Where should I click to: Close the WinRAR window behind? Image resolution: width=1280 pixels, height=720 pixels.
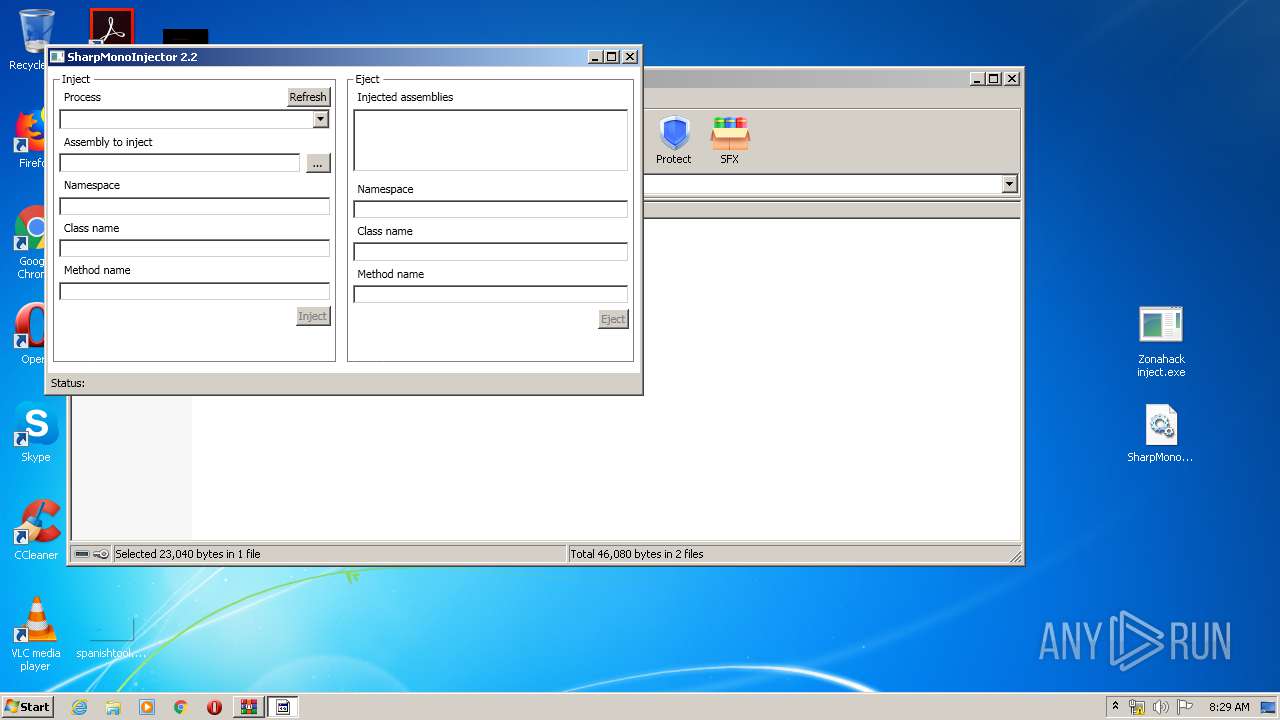[1012, 78]
